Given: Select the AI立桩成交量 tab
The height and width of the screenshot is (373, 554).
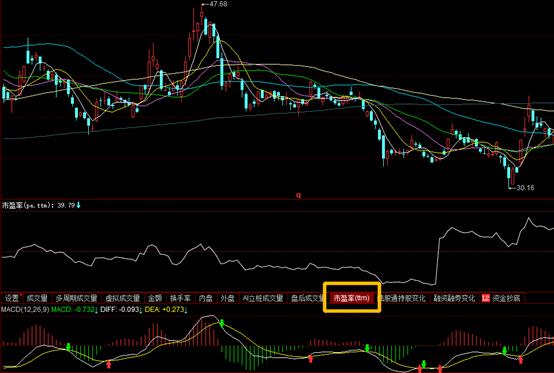Looking at the screenshot, I should [x=263, y=298].
